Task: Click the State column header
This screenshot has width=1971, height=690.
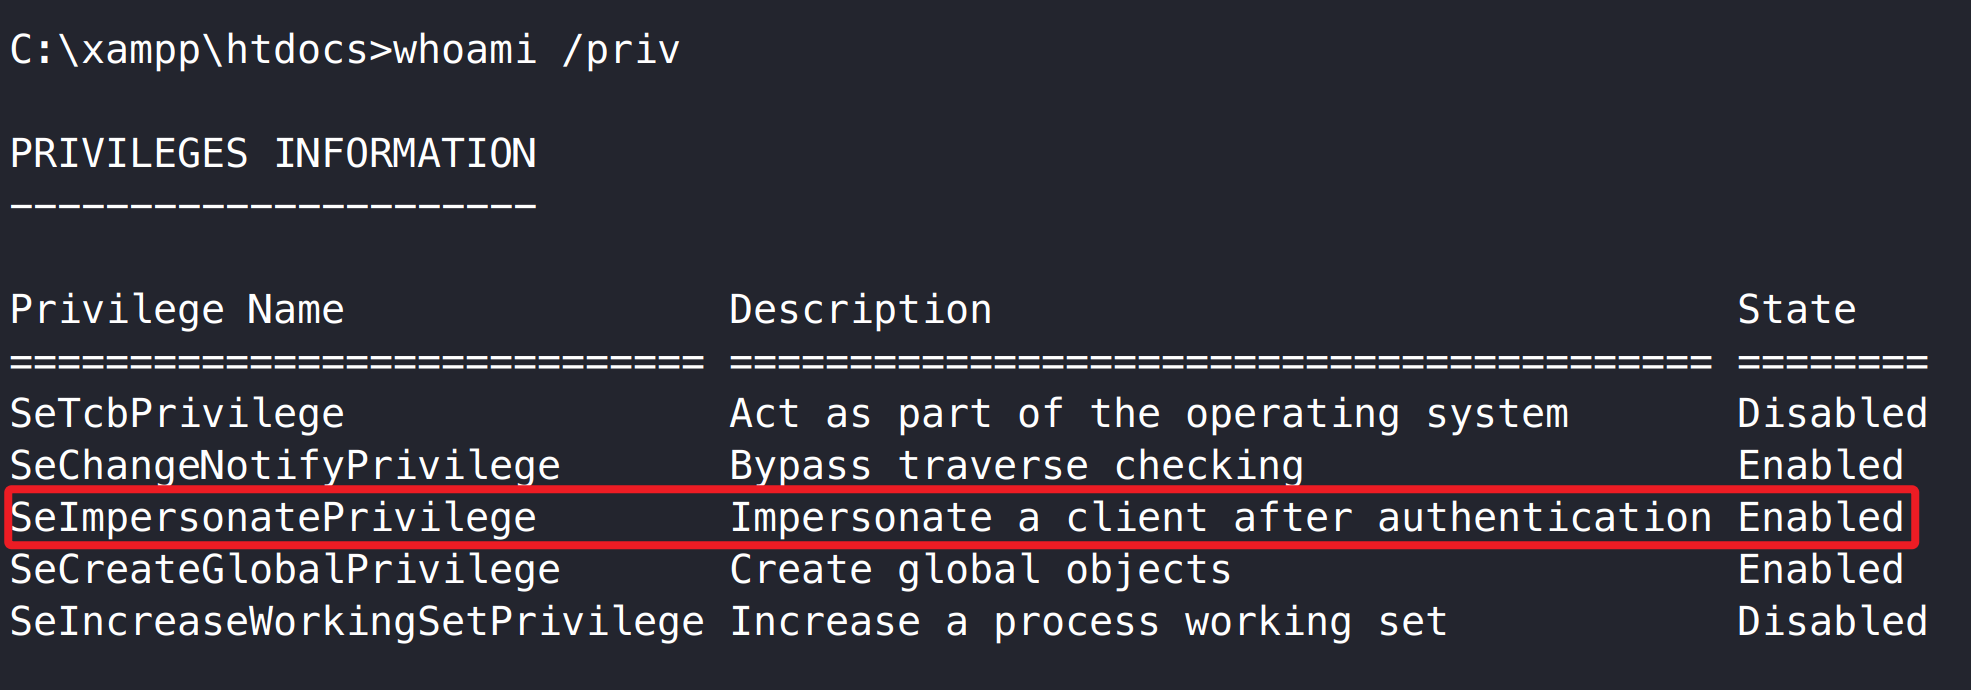Action: pos(1796,310)
